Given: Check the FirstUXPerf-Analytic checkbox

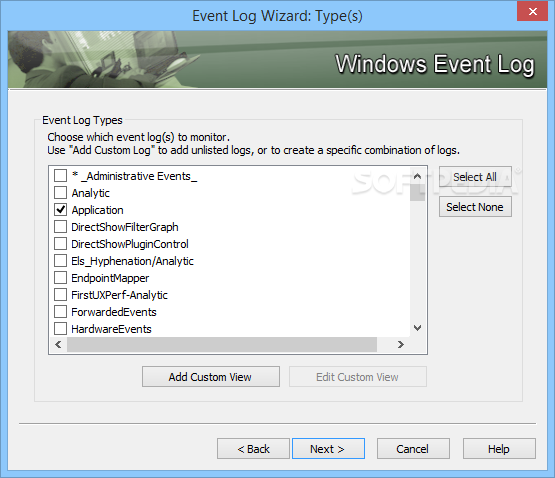Looking at the screenshot, I should coord(61,294).
